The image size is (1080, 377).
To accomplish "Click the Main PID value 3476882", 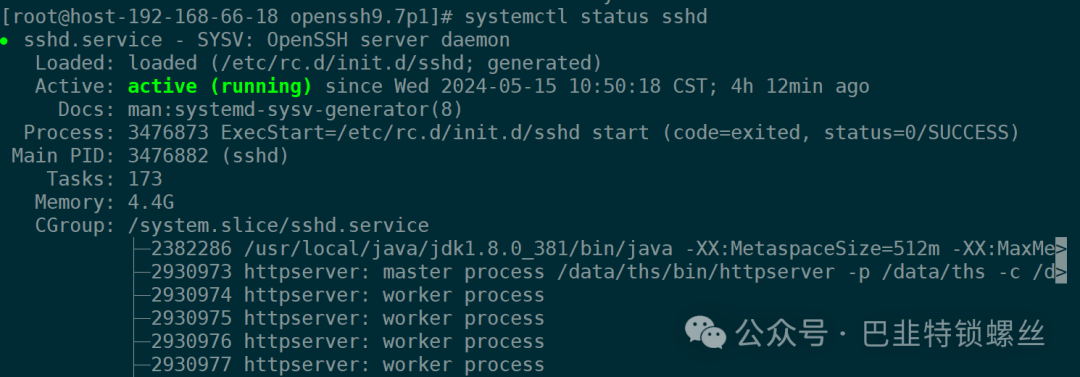I will [x=167, y=156].
